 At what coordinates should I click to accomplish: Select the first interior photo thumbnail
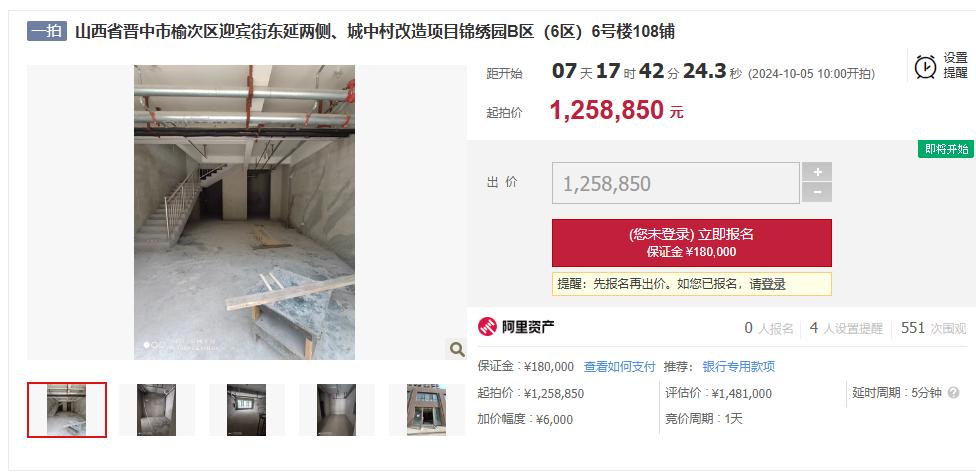[x=67, y=410]
